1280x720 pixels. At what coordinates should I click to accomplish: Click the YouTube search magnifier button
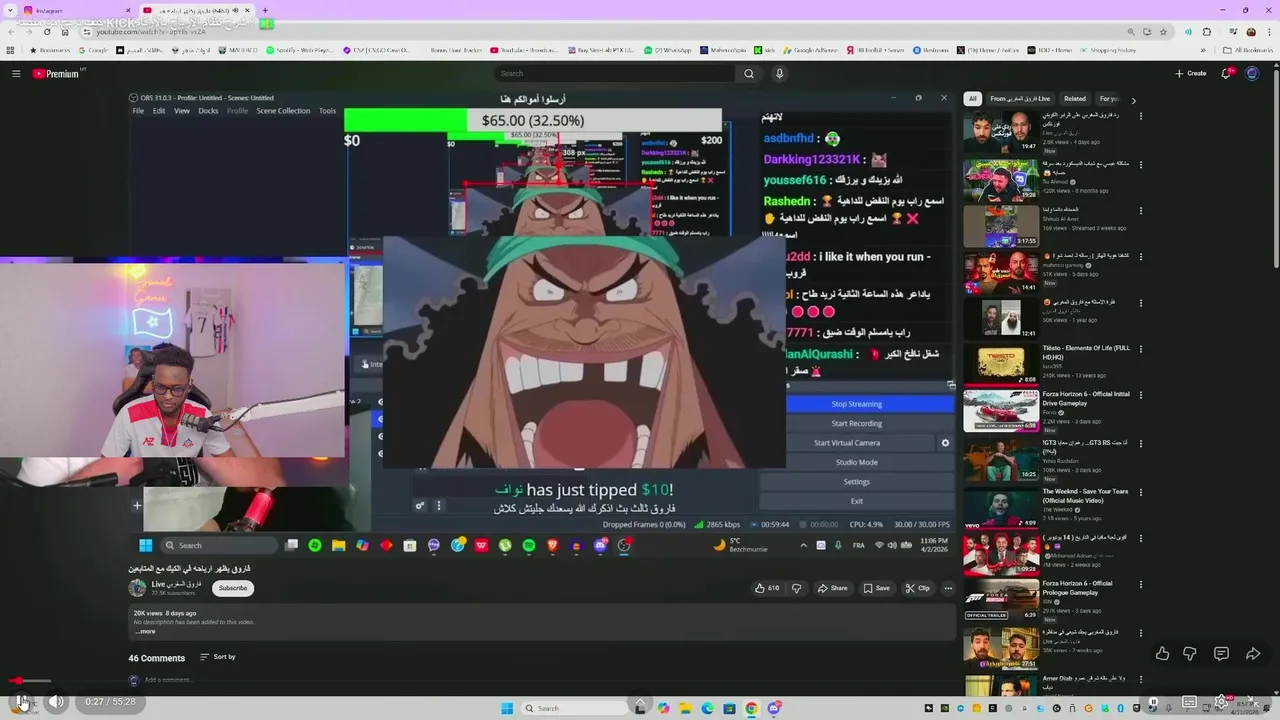(748, 73)
